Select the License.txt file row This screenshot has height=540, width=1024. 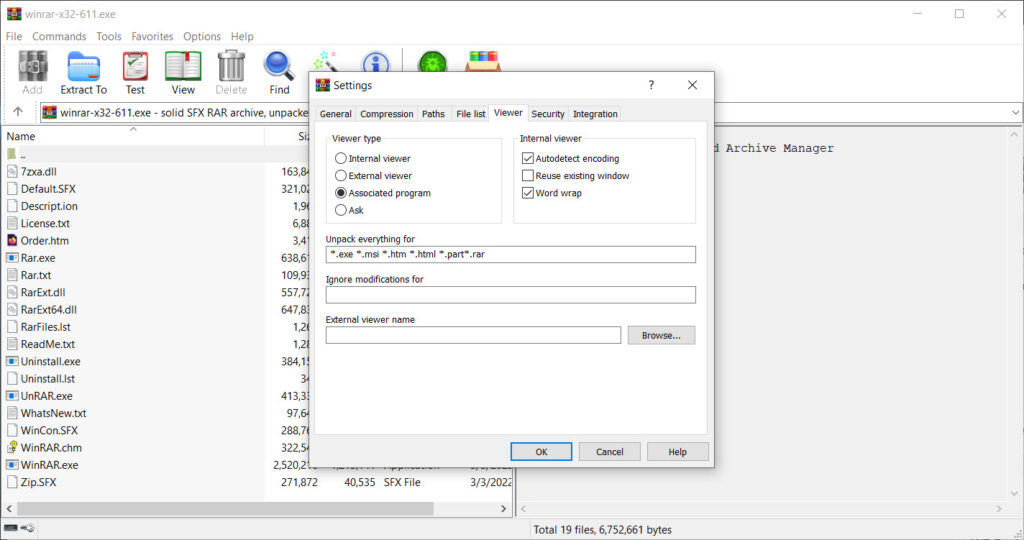157,223
